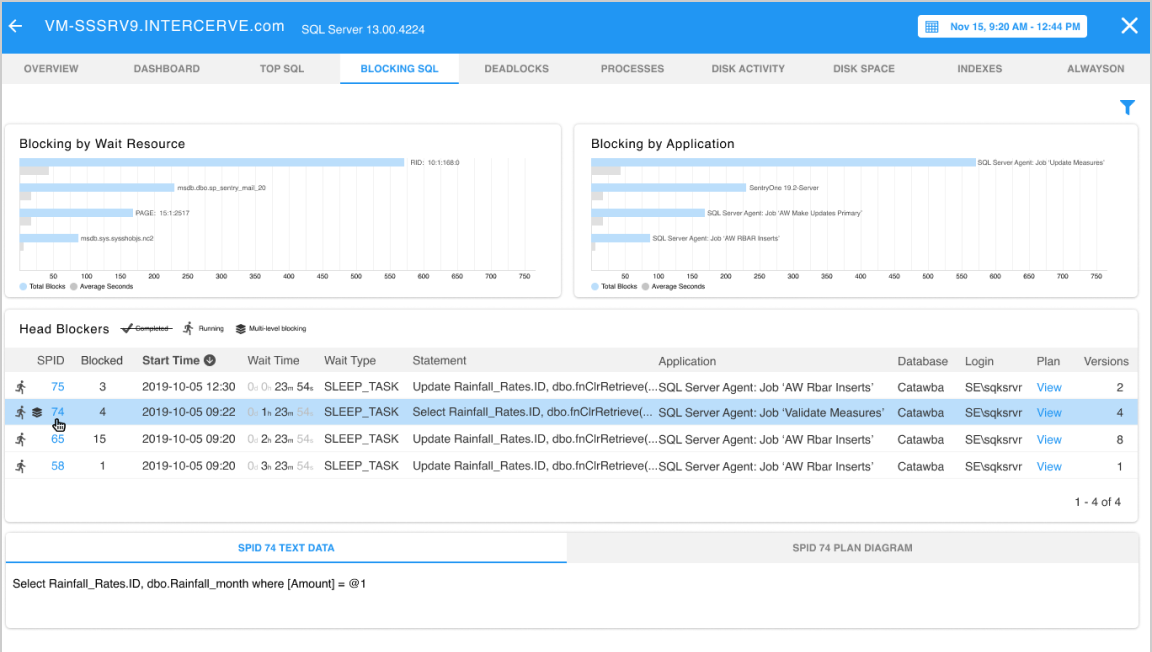
Task: Click running icon for SPID 75 row
Action: (x=20, y=387)
